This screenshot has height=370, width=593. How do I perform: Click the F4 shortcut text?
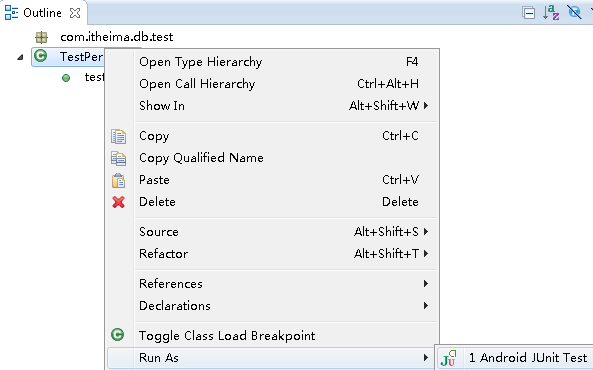[412, 62]
